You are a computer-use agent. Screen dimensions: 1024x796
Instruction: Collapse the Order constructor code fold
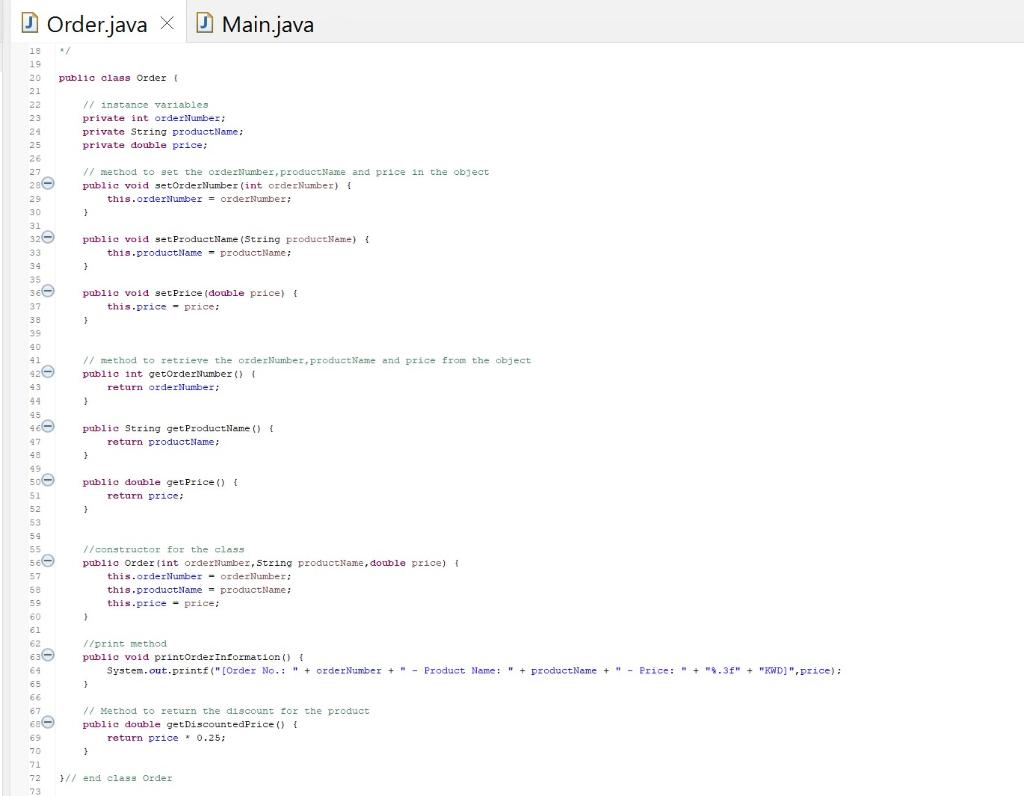[x=46, y=562]
